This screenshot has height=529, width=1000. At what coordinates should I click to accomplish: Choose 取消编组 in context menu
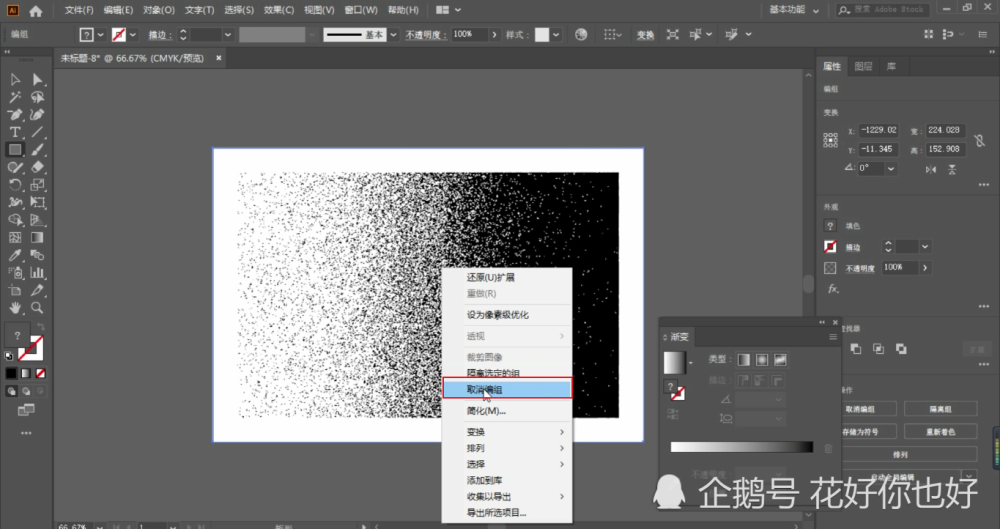507,389
